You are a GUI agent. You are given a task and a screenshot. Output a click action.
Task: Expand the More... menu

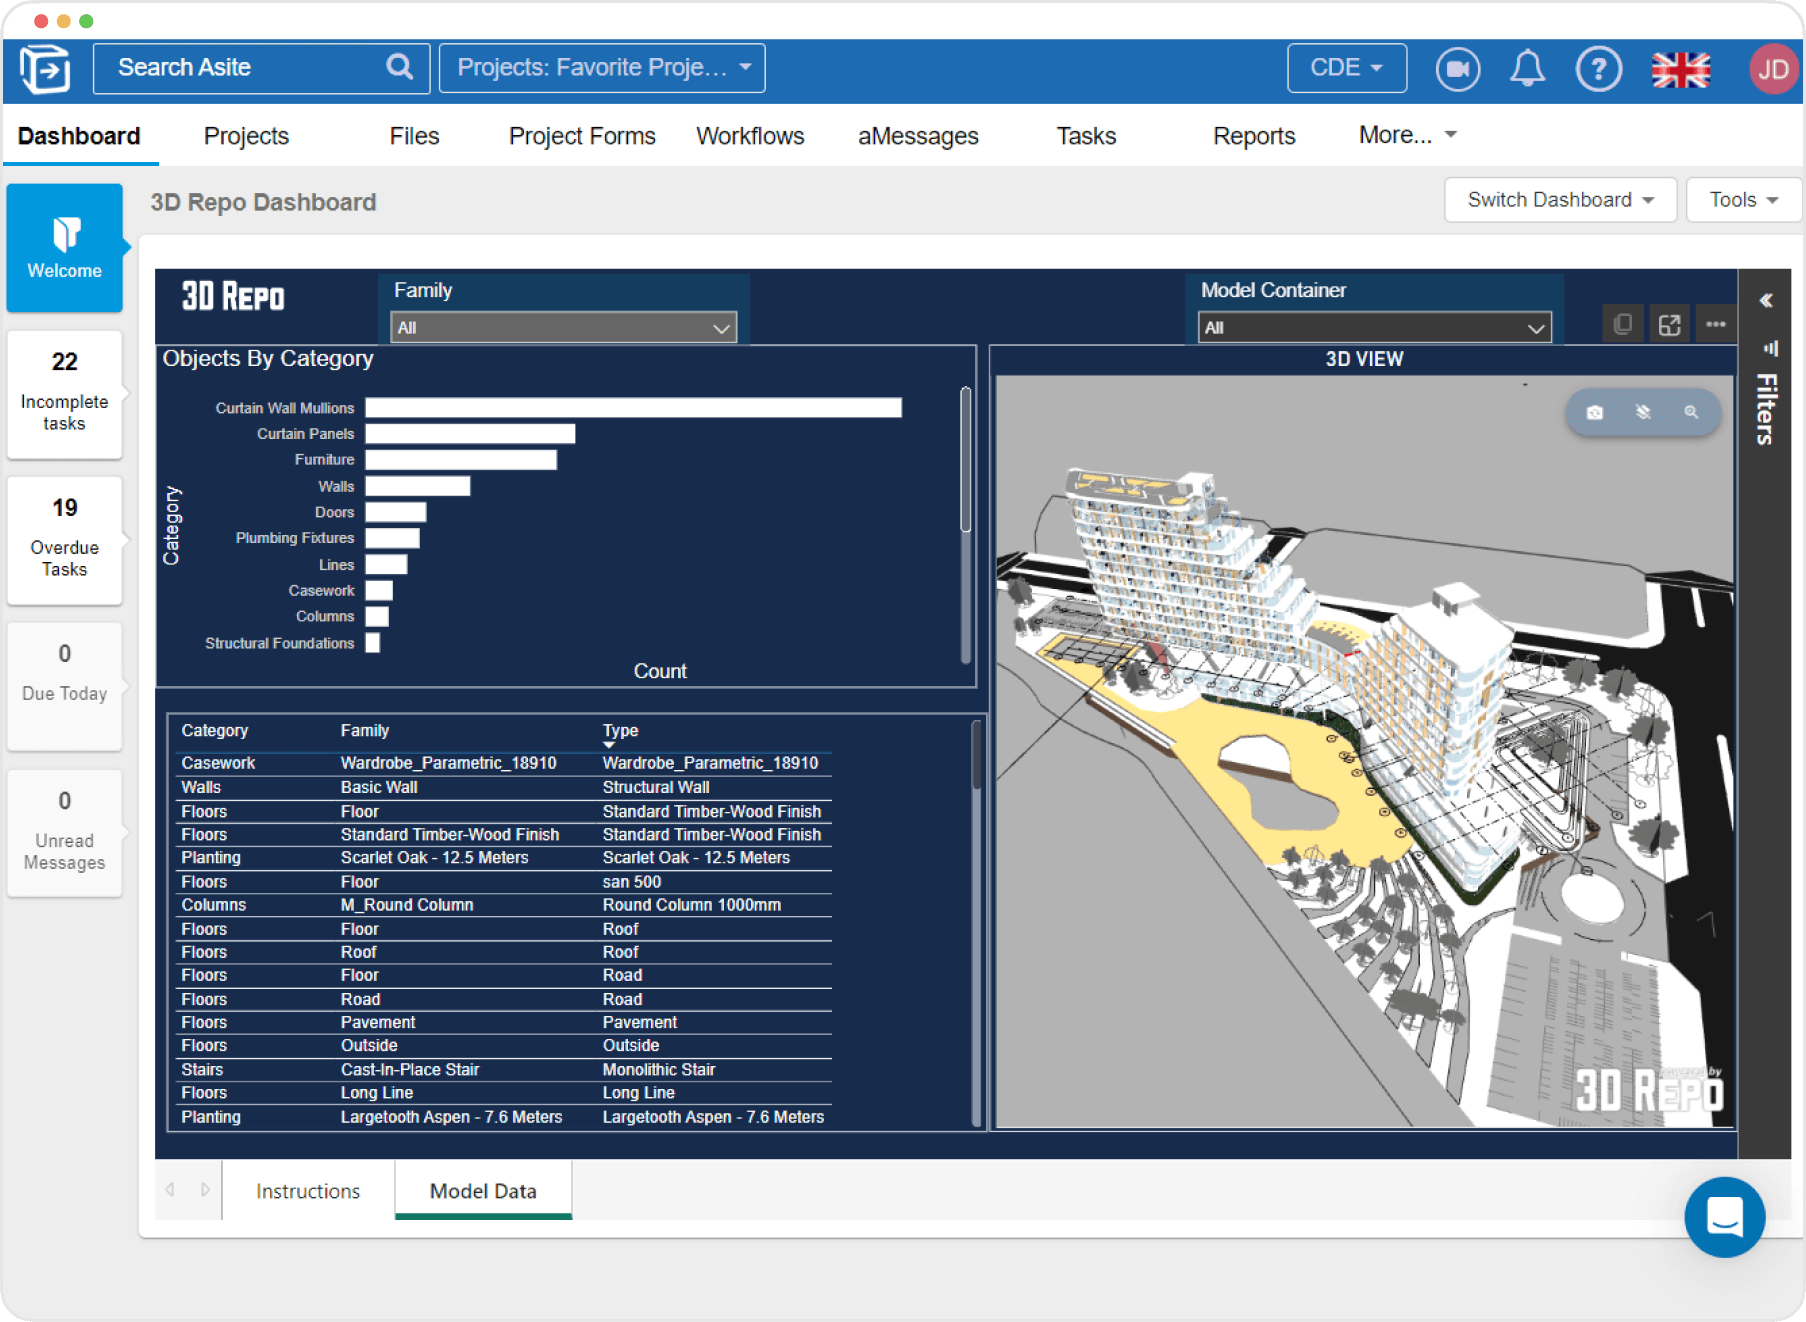click(x=1407, y=135)
